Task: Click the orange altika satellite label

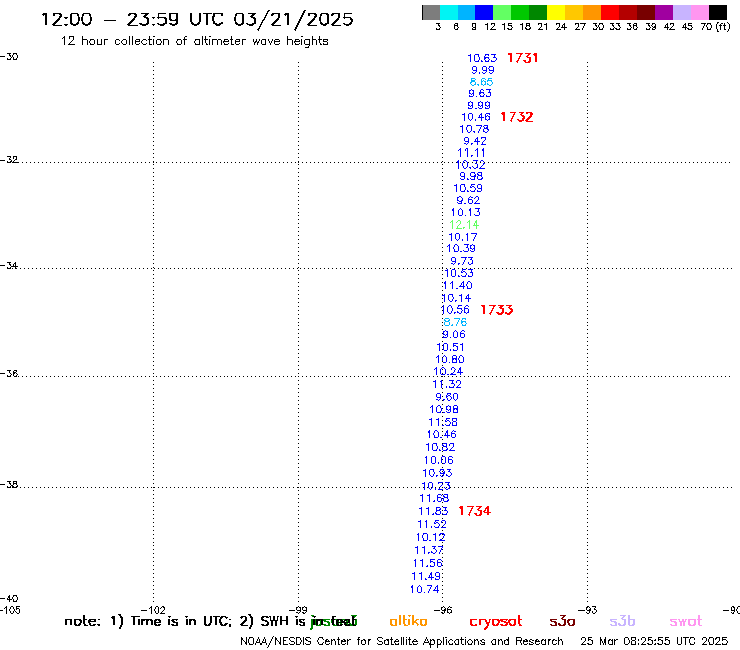Action: (x=409, y=621)
